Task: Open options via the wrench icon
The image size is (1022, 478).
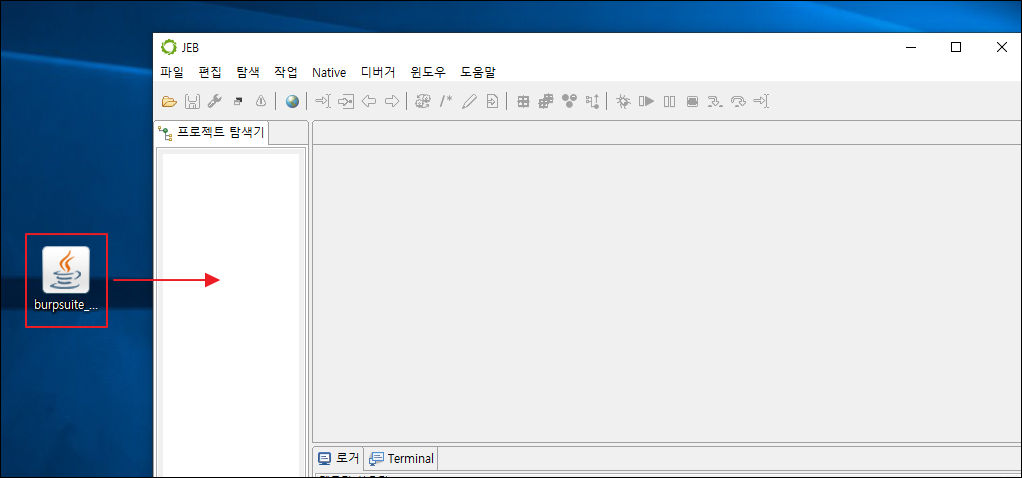Action: click(x=214, y=101)
